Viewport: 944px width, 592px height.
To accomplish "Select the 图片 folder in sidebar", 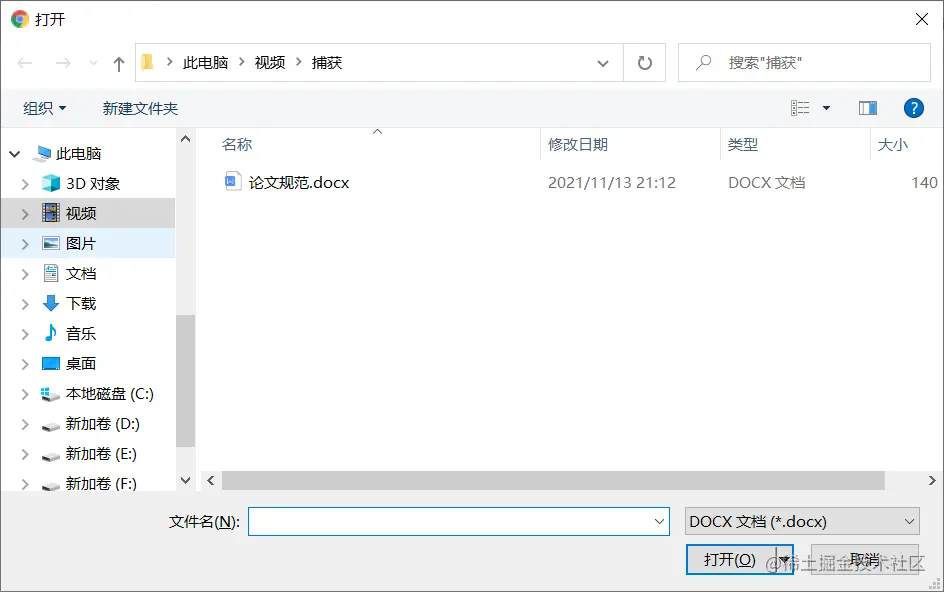I will pos(81,243).
